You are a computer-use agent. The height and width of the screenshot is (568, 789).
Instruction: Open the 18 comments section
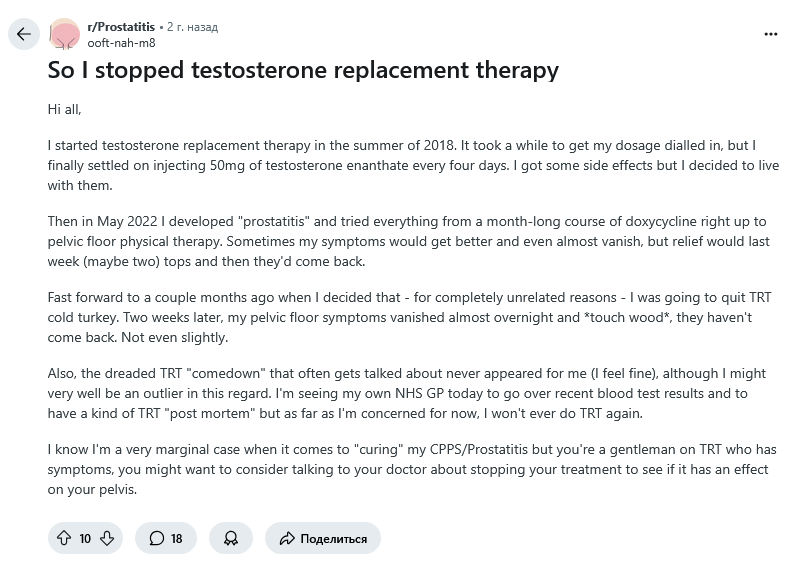[166, 538]
